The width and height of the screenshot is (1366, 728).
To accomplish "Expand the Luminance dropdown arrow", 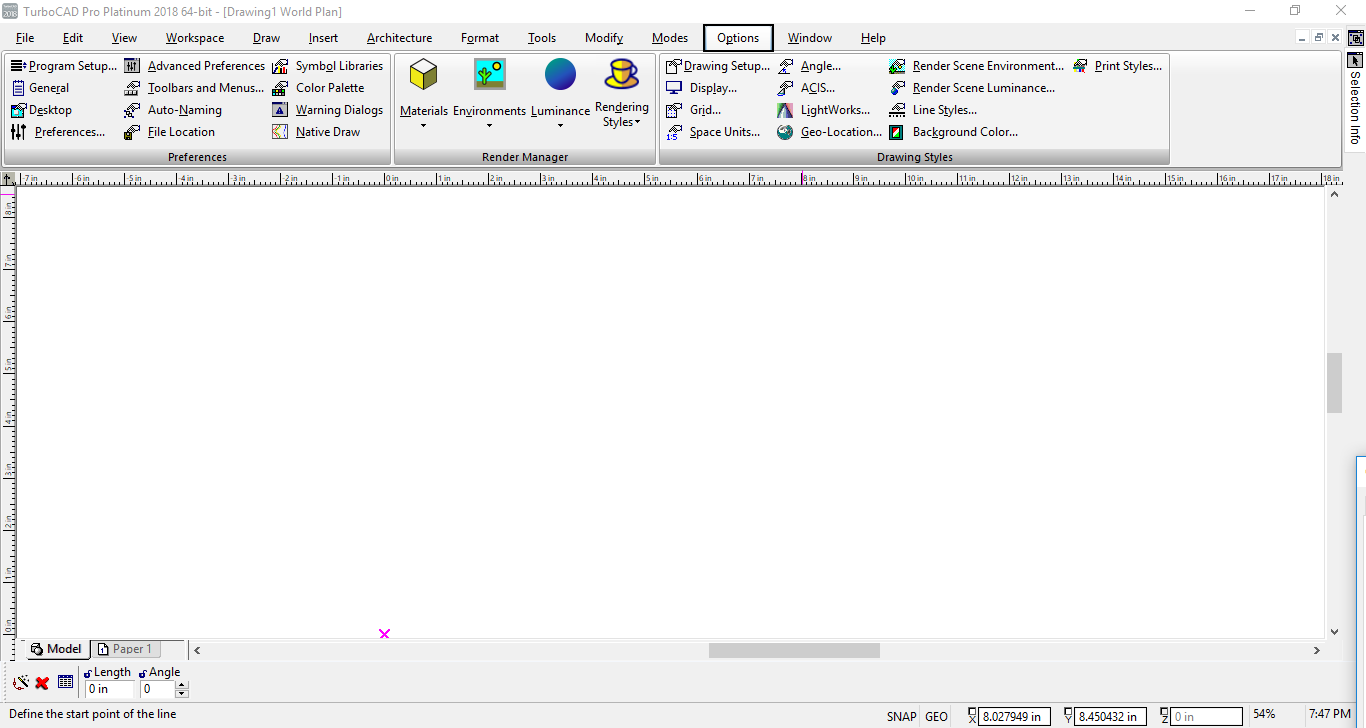I will 560,126.
